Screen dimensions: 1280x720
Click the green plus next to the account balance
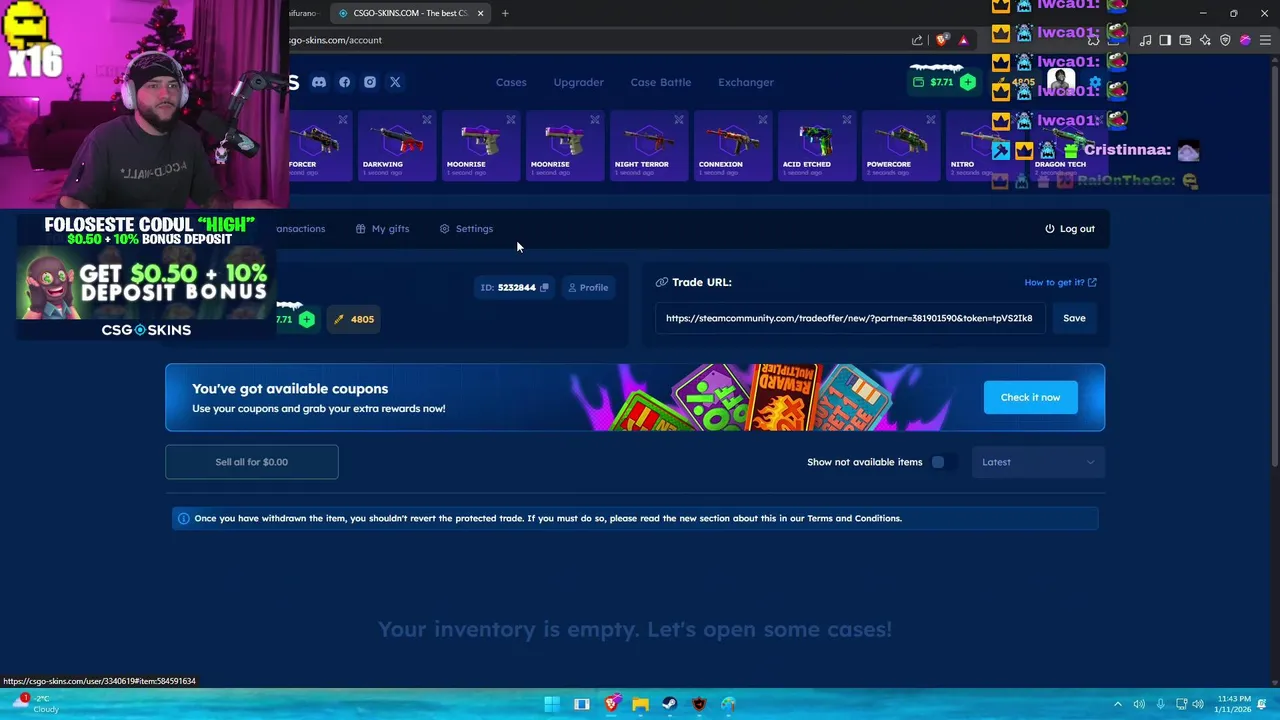307,319
